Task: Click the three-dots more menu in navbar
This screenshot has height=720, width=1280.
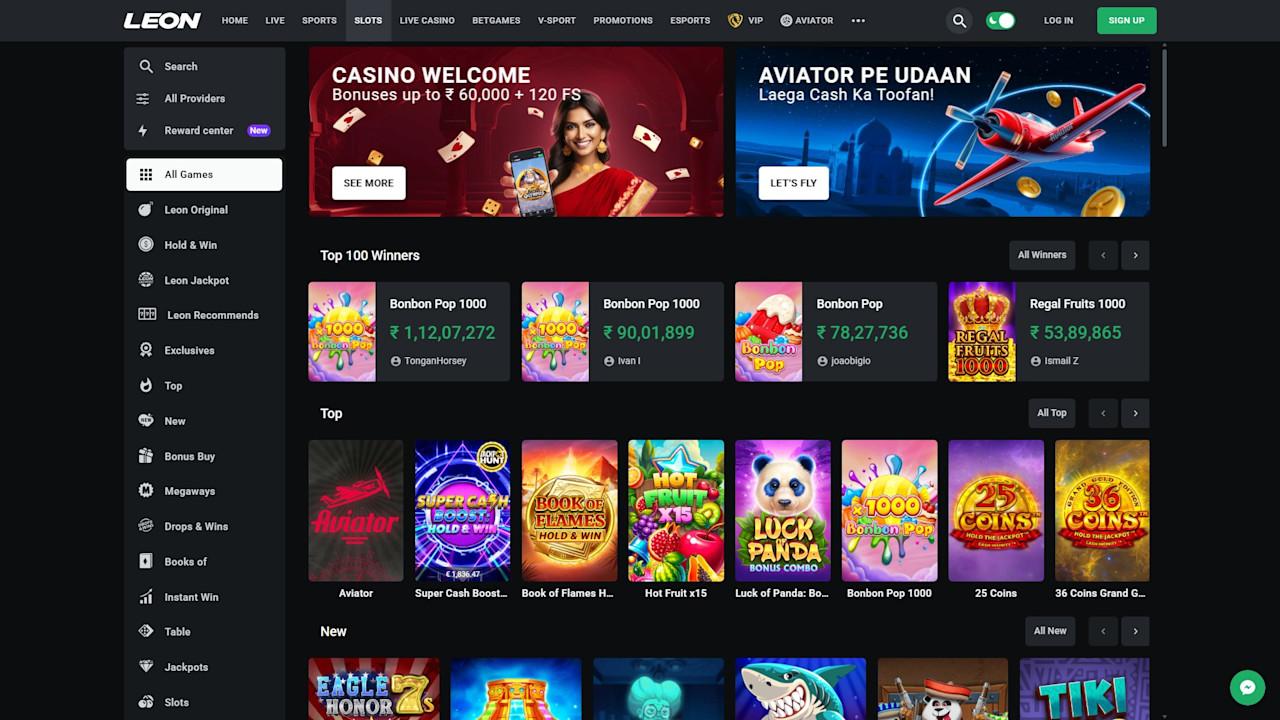Action: 858,20
